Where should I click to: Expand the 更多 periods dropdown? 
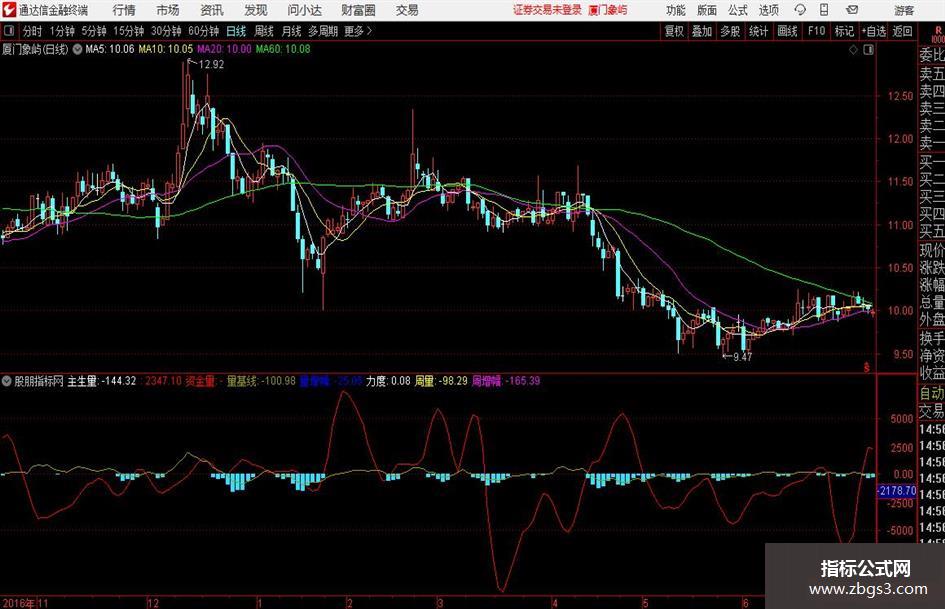(x=358, y=31)
